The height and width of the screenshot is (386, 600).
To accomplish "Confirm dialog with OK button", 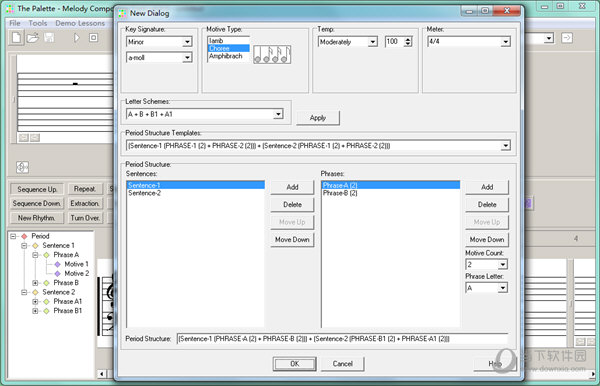I will (x=295, y=364).
